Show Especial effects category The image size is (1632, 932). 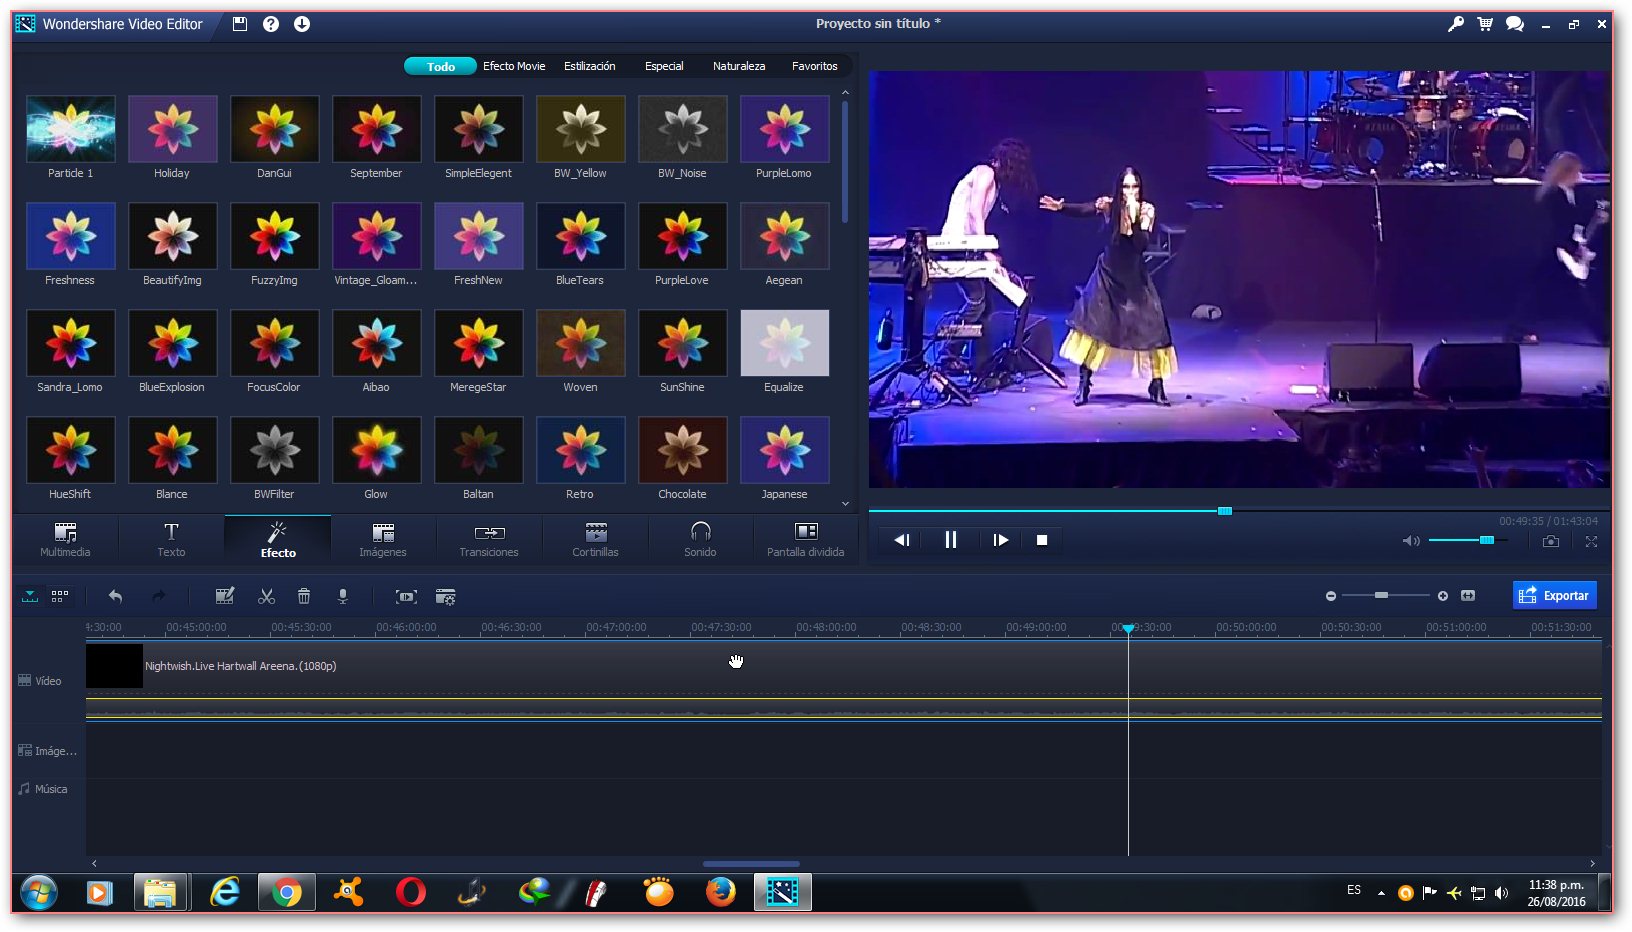(x=664, y=66)
